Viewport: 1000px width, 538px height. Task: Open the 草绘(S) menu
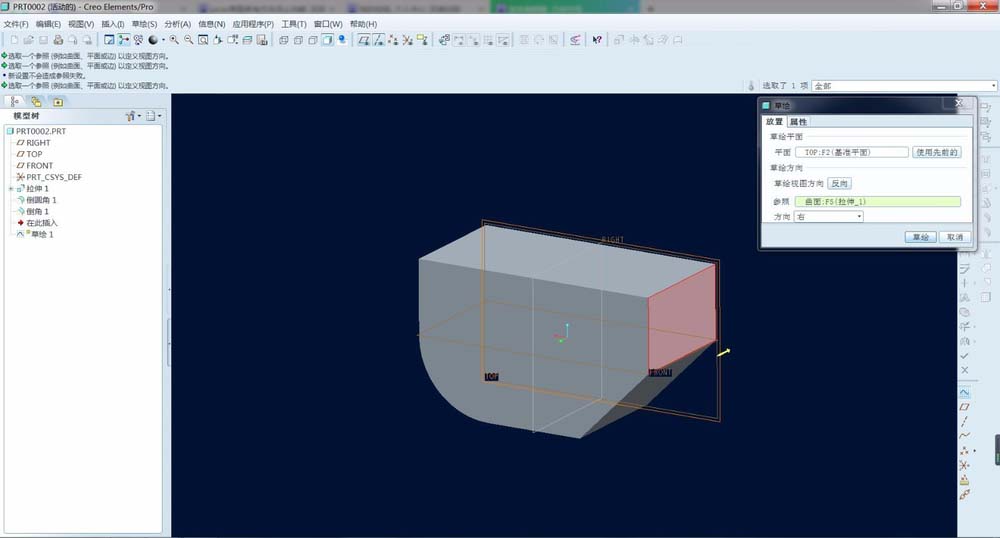click(x=144, y=24)
